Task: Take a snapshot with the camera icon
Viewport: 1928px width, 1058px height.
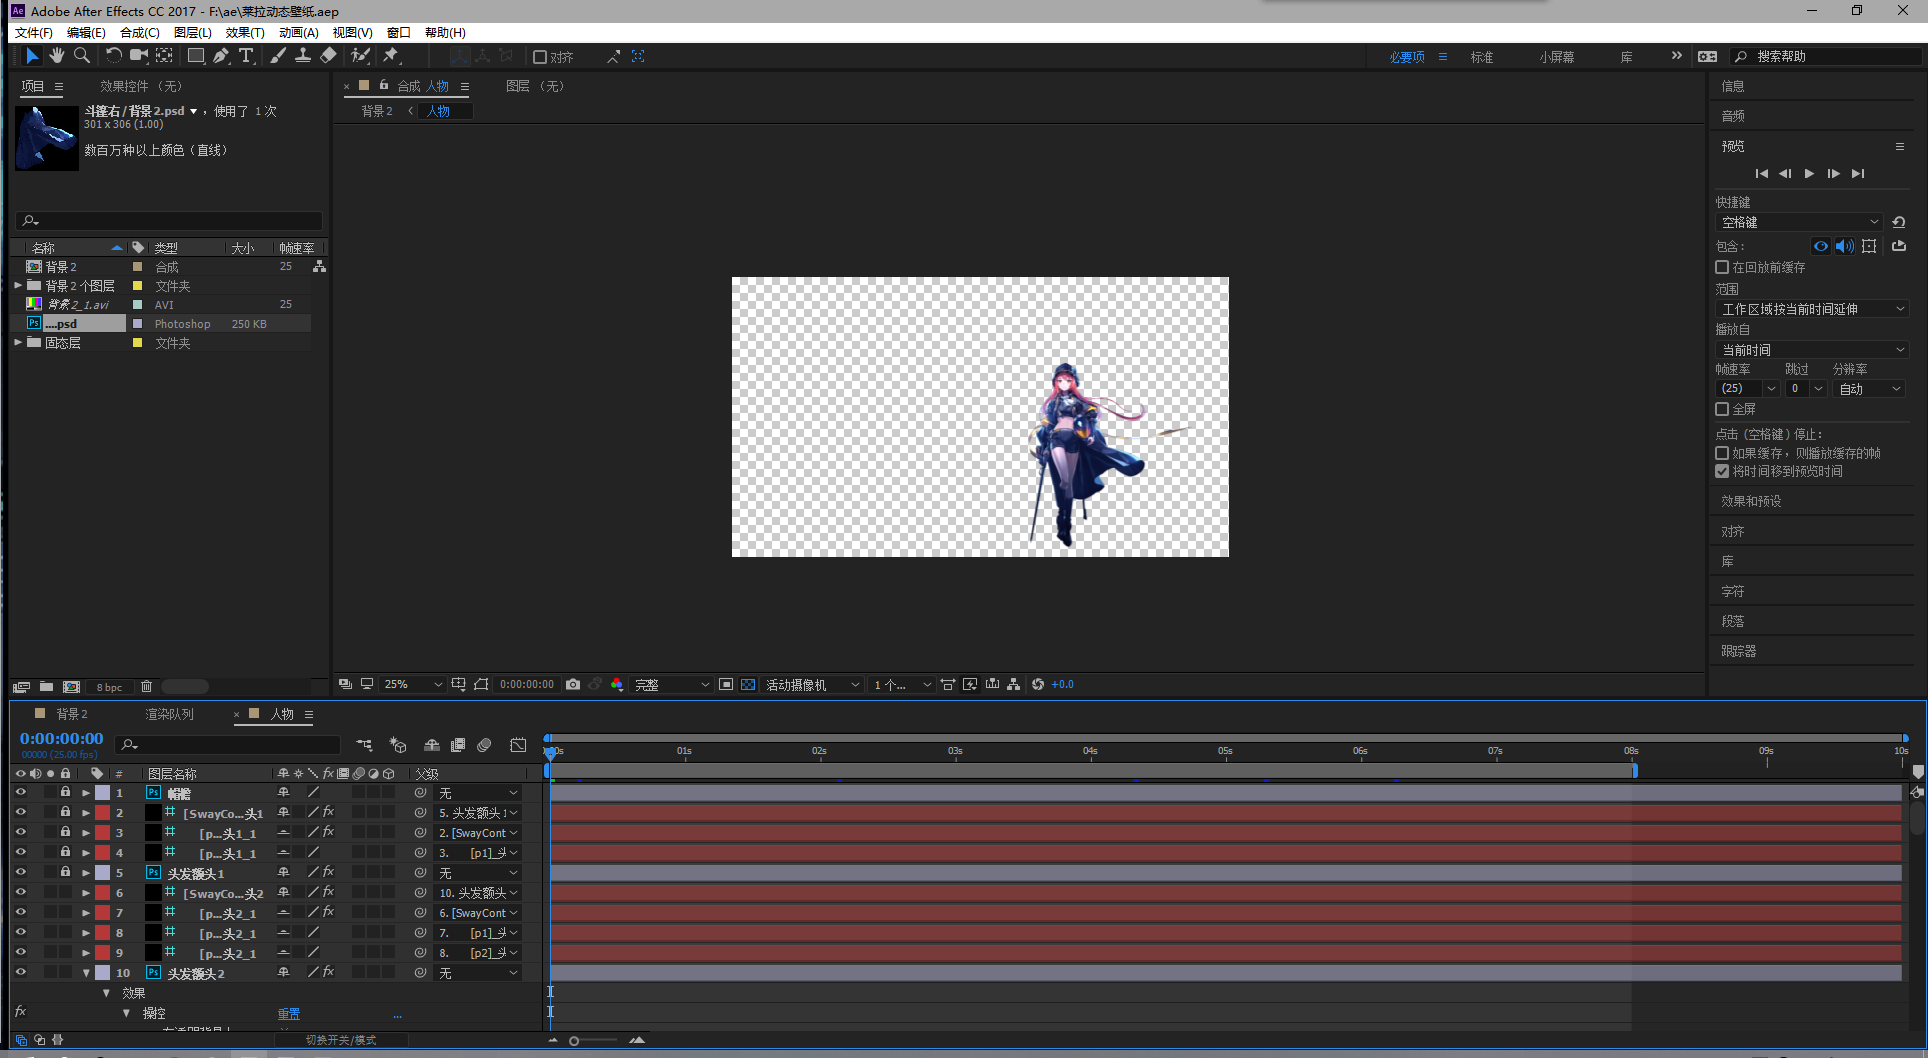Action: (x=573, y=685)
